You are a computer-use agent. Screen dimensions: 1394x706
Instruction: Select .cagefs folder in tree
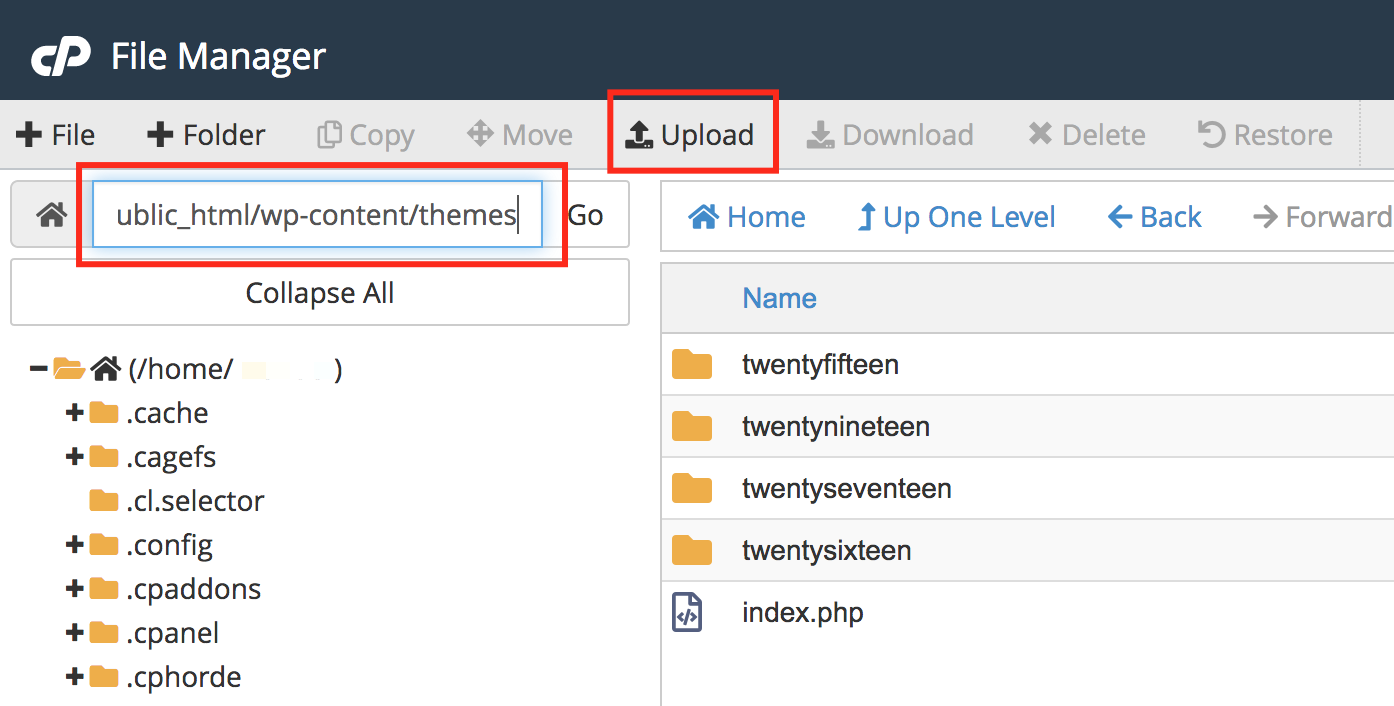pyautogui.click(x=171, y=457)
